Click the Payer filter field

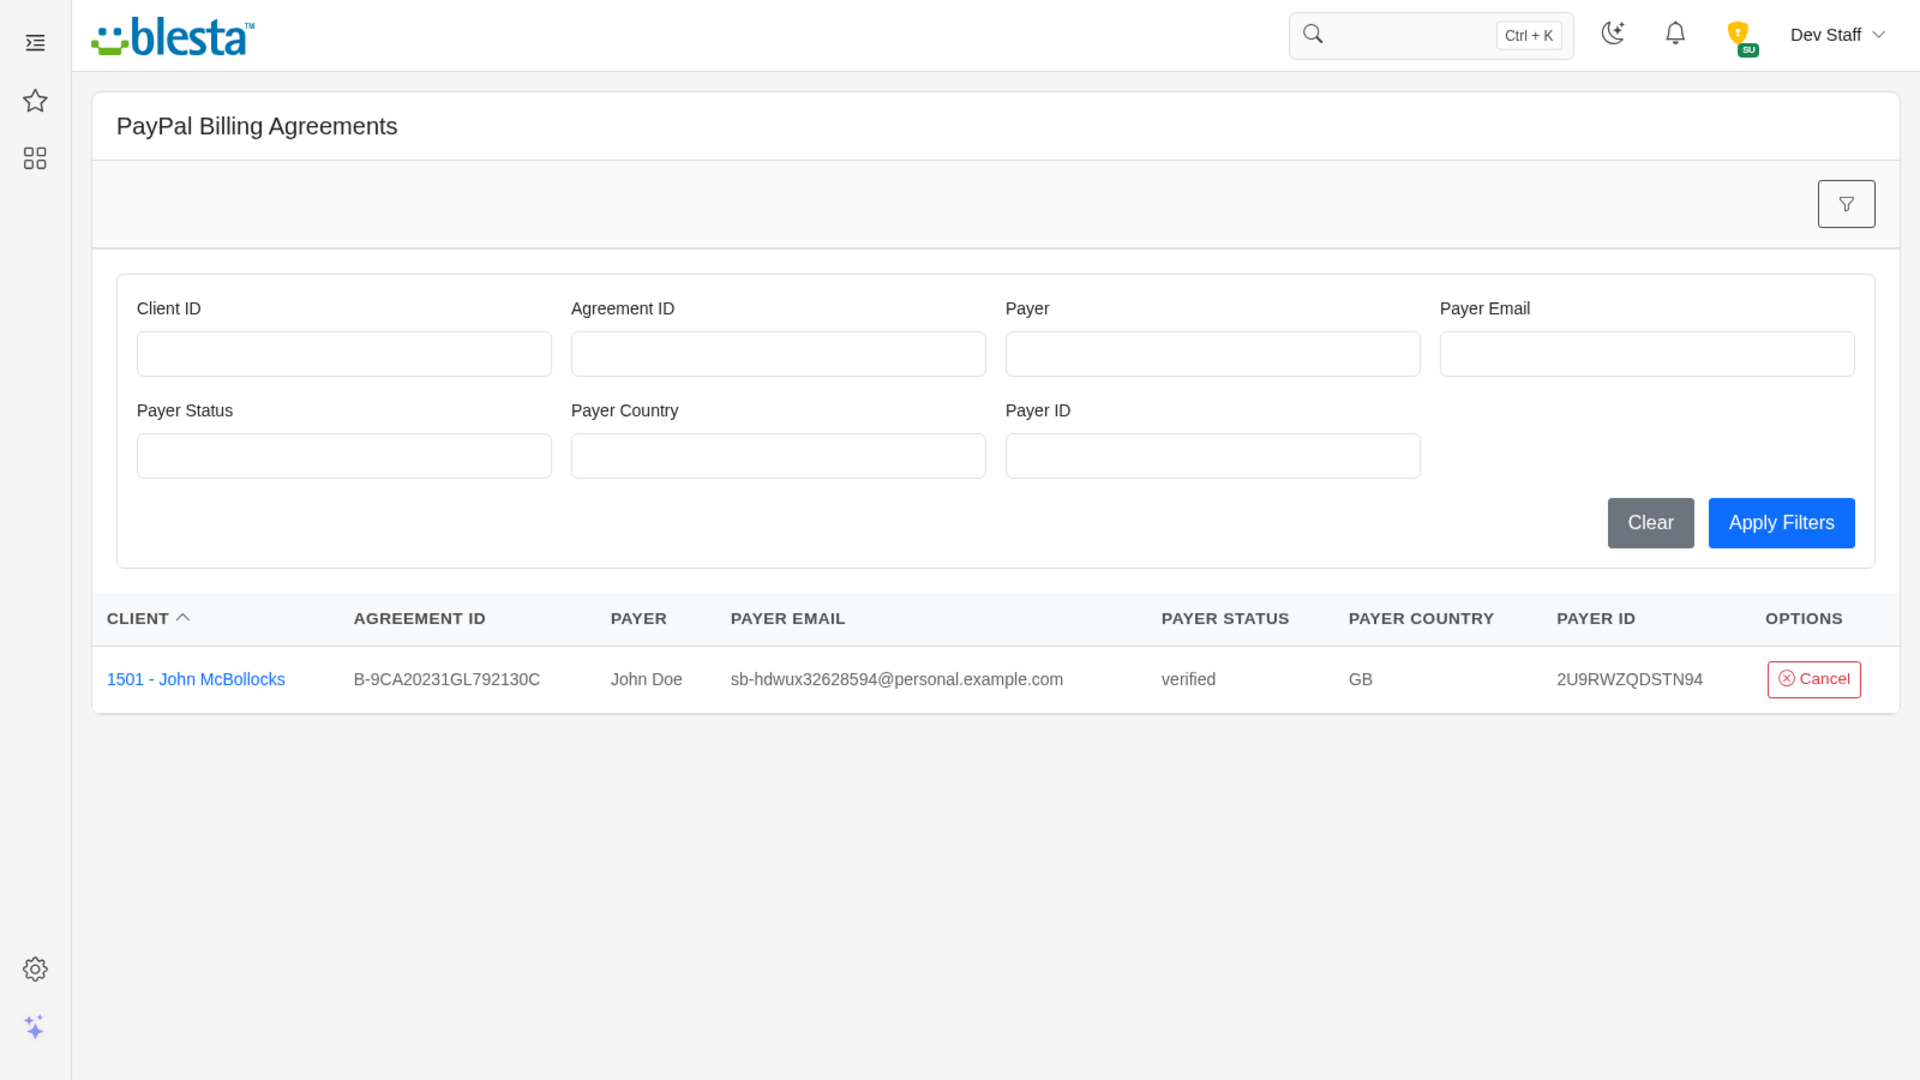tap(1212, 354)
